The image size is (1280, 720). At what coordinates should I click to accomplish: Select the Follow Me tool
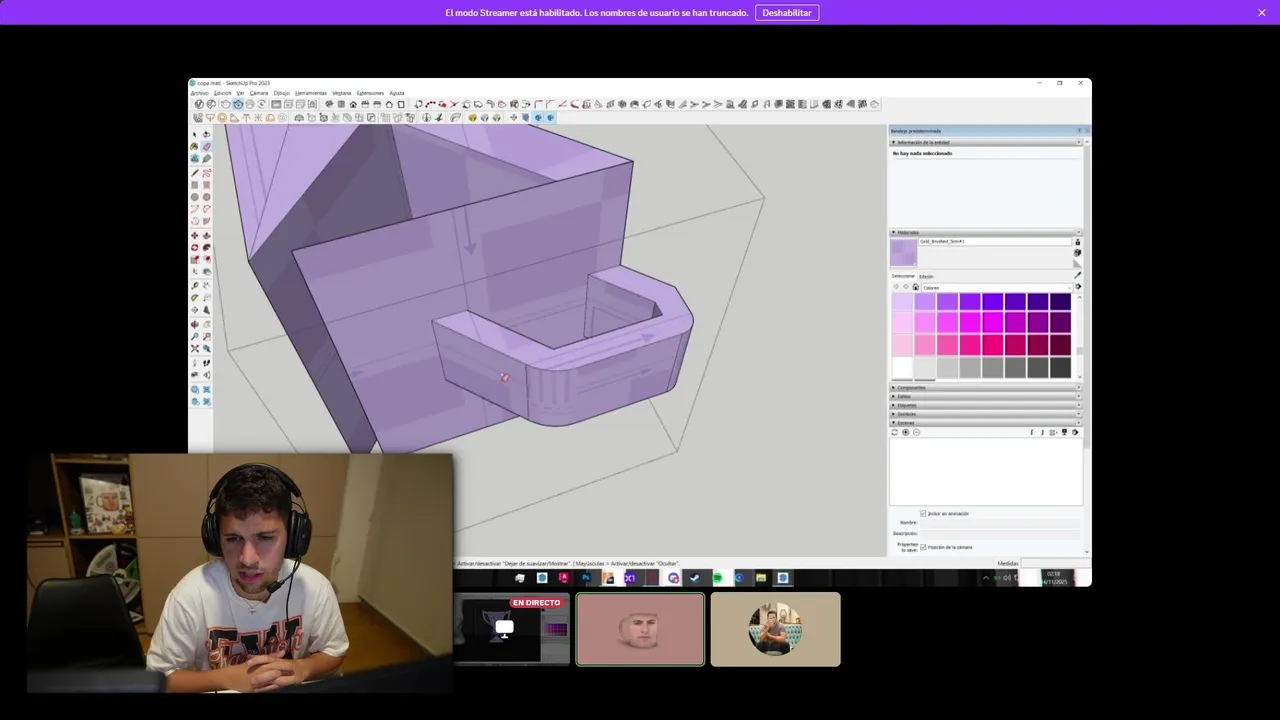(x=206, y=247)
